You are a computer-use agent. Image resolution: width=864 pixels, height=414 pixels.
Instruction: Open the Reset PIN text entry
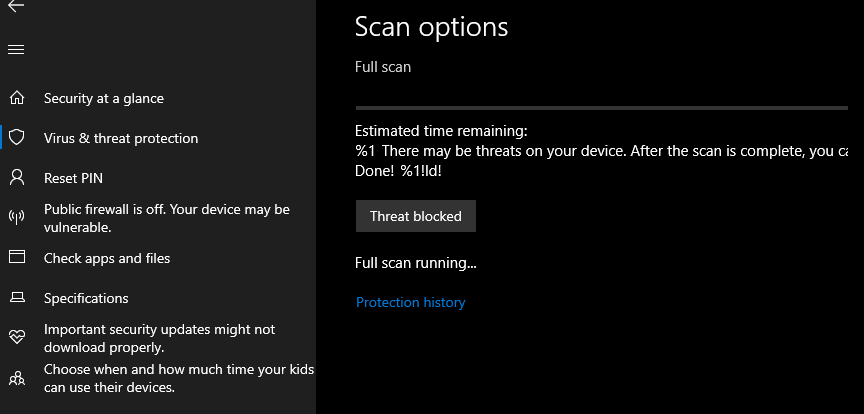pos(73,178)
